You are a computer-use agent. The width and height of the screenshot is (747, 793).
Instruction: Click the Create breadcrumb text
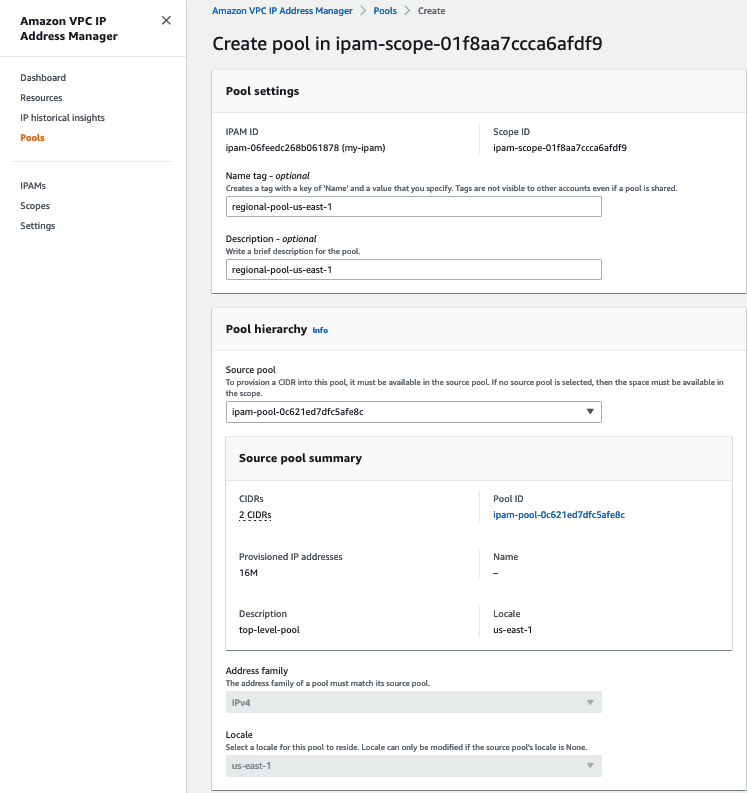tap(431, 11)
